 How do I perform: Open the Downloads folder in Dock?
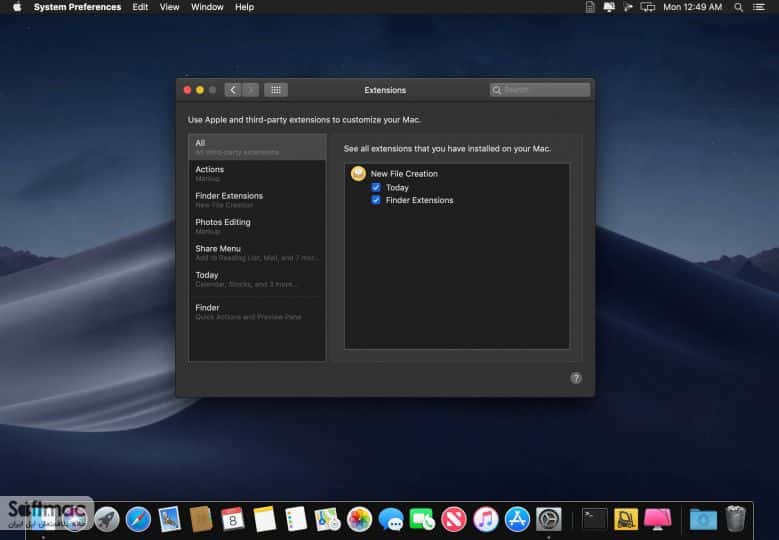703,519
